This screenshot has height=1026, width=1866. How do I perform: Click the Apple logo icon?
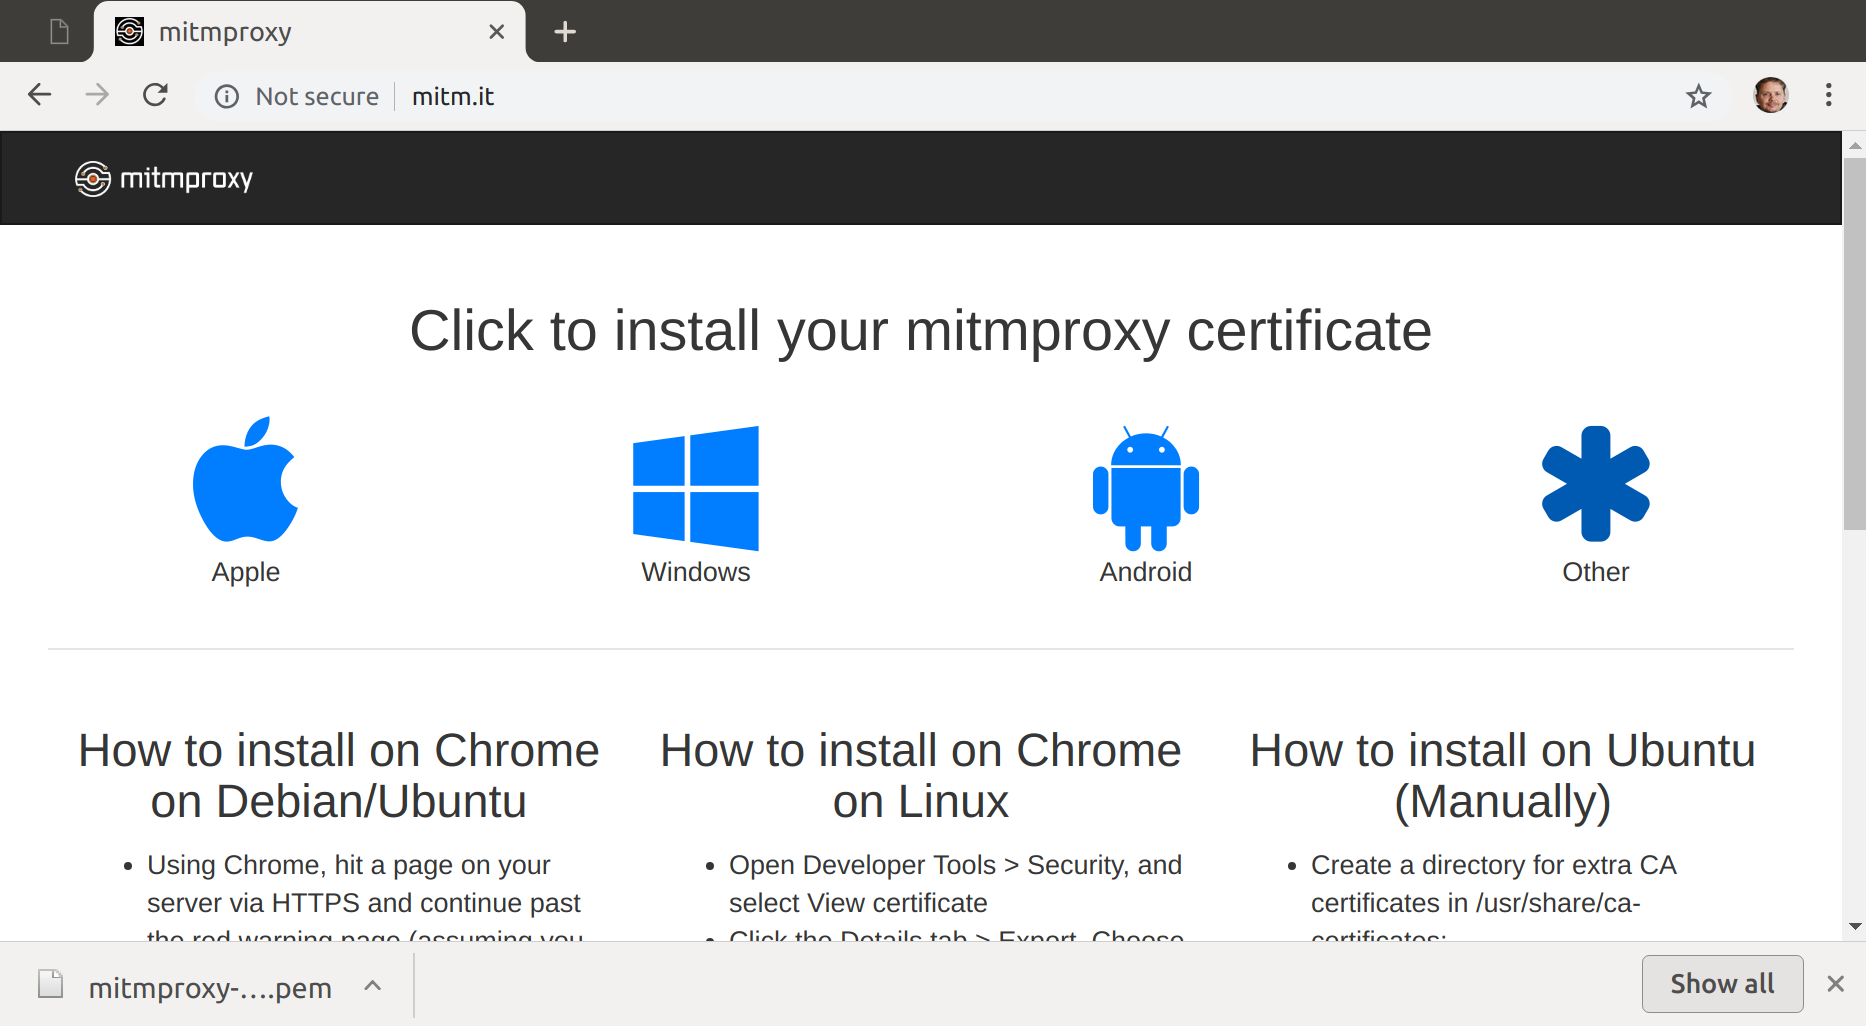tap(245, 480)
